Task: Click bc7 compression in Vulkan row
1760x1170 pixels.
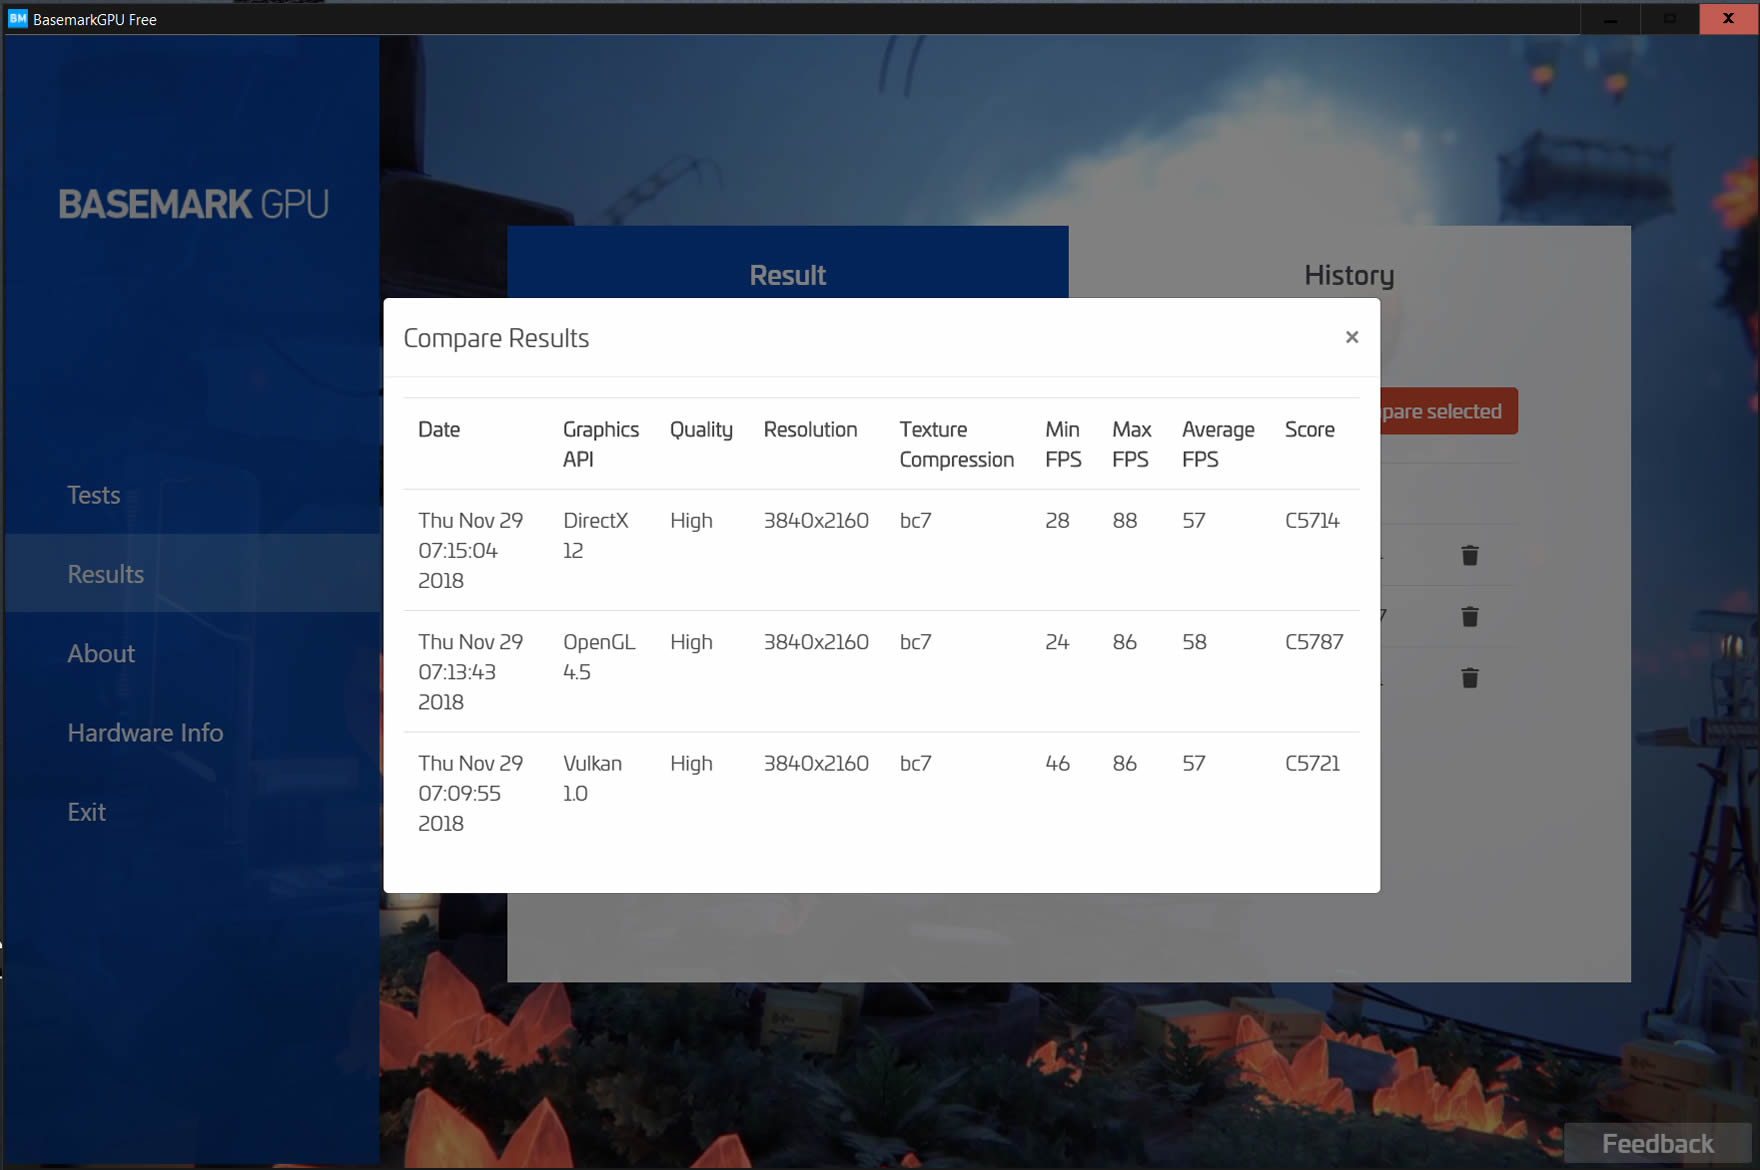Action: tap(915, 763)
